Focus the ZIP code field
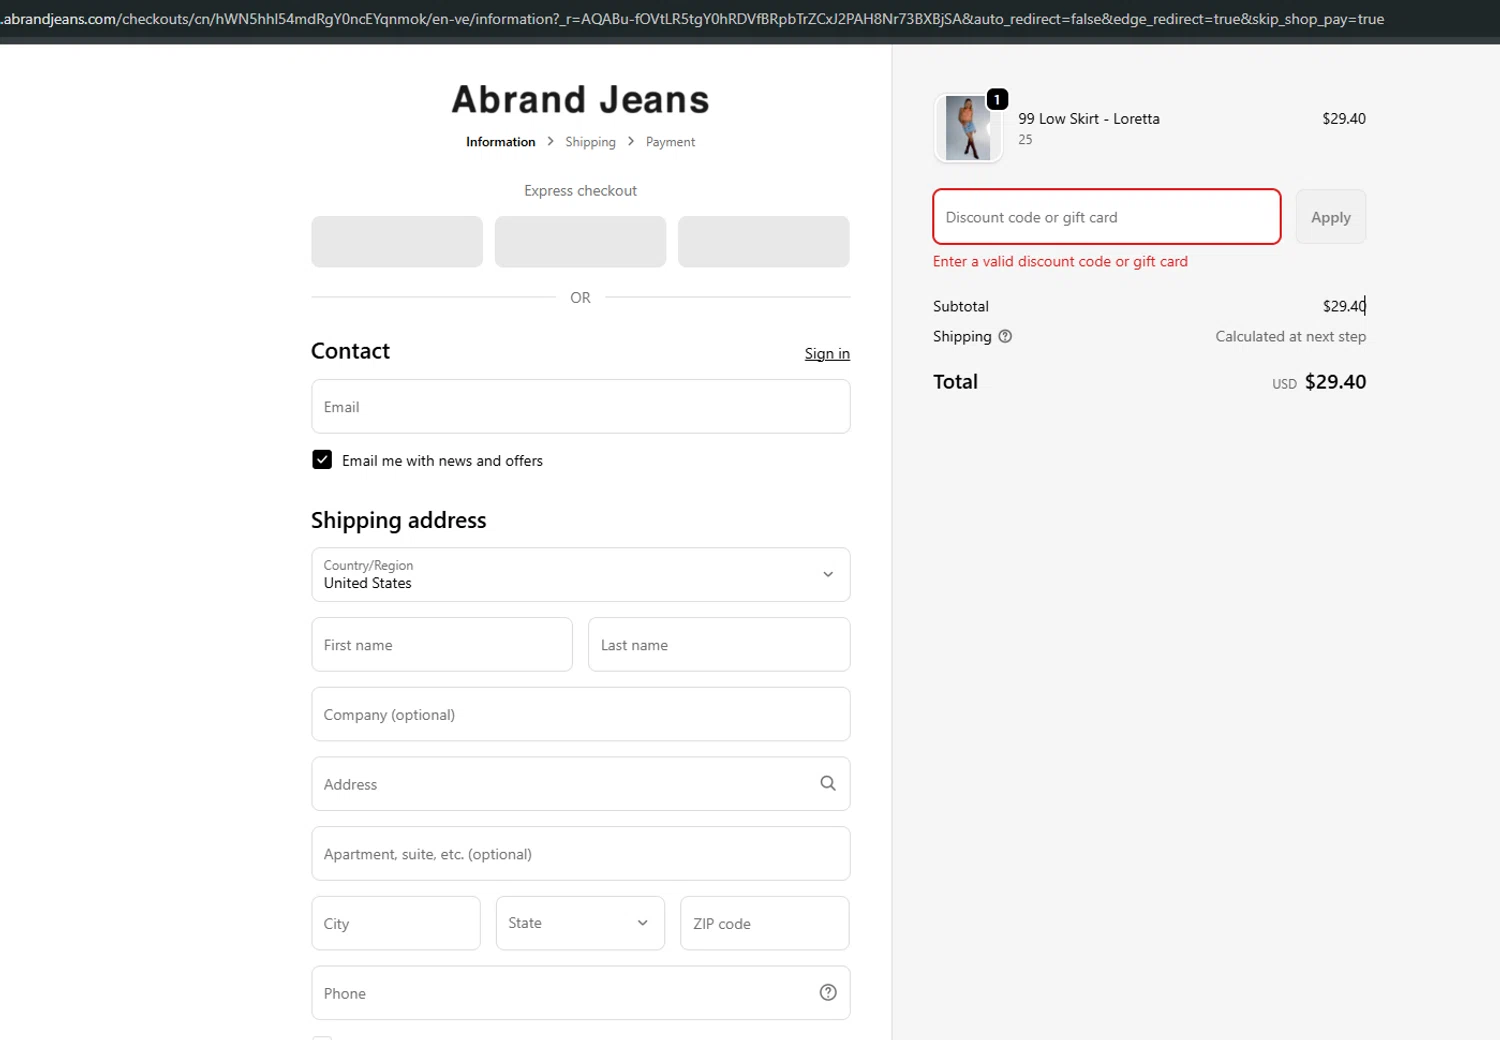Screen dimensions: 1500x1040 765,923
